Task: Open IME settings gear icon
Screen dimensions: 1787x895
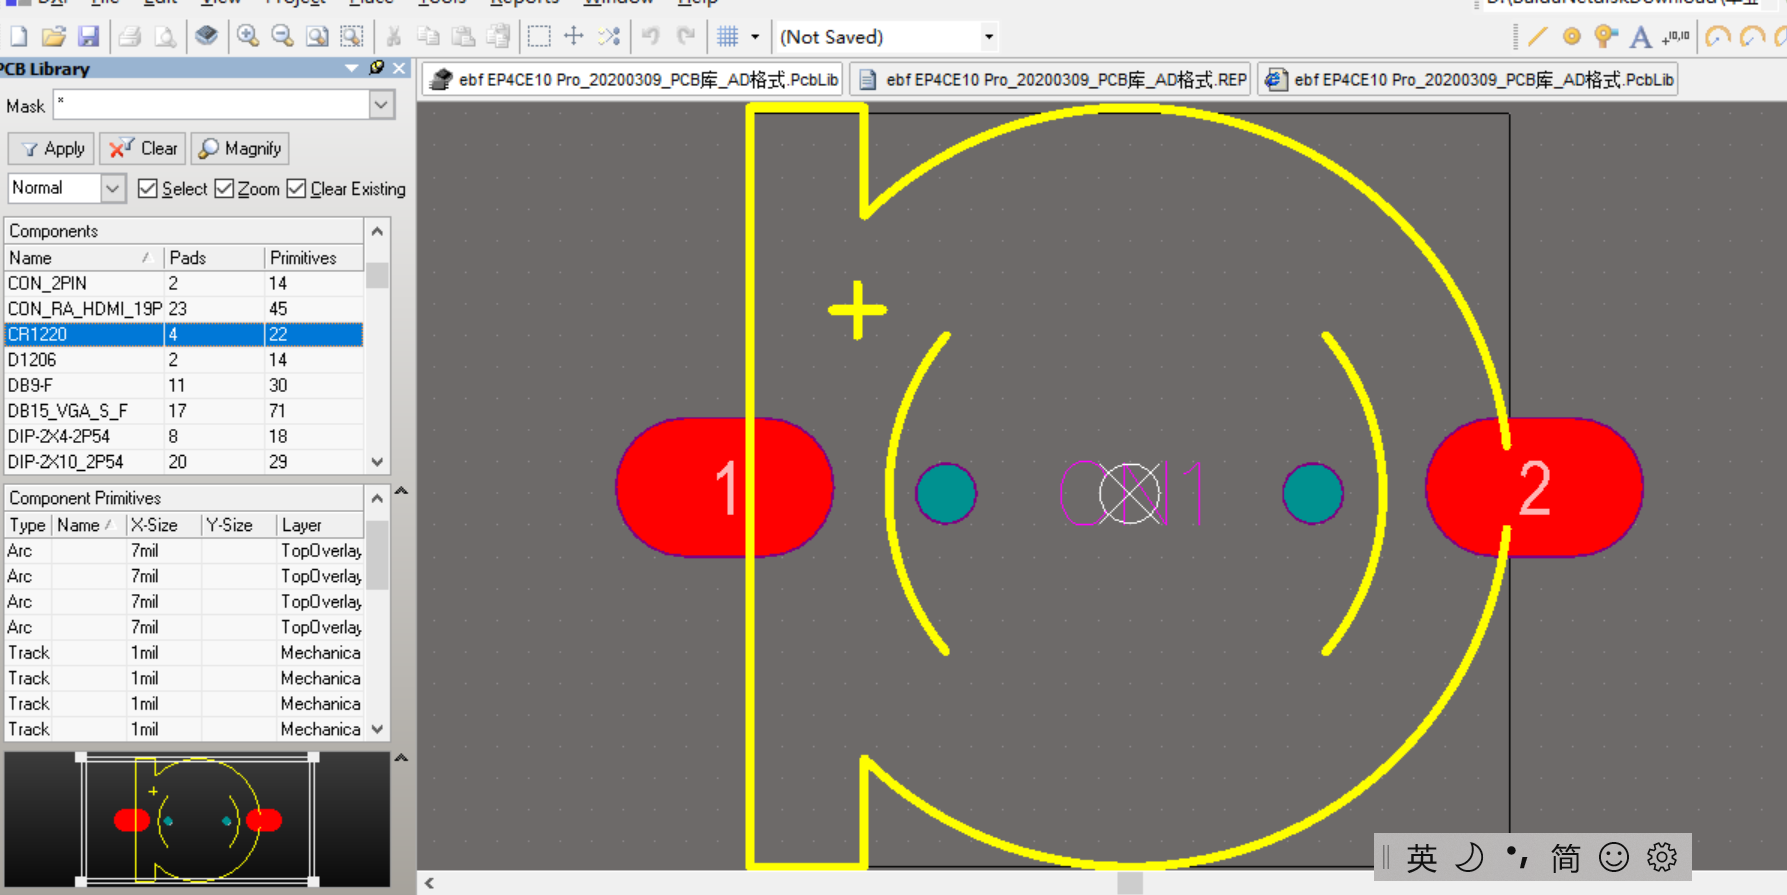Action: [x=1662, y=857]
